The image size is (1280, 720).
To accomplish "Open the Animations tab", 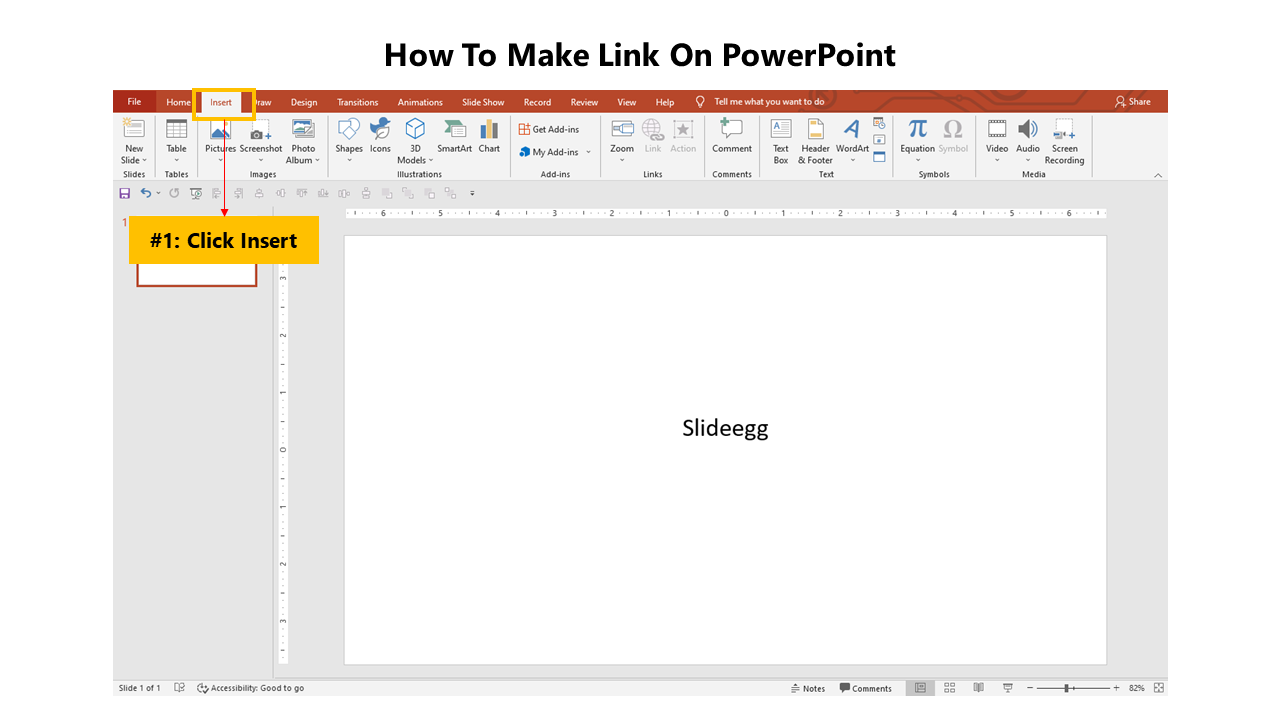I will click(x=420, y=102).
